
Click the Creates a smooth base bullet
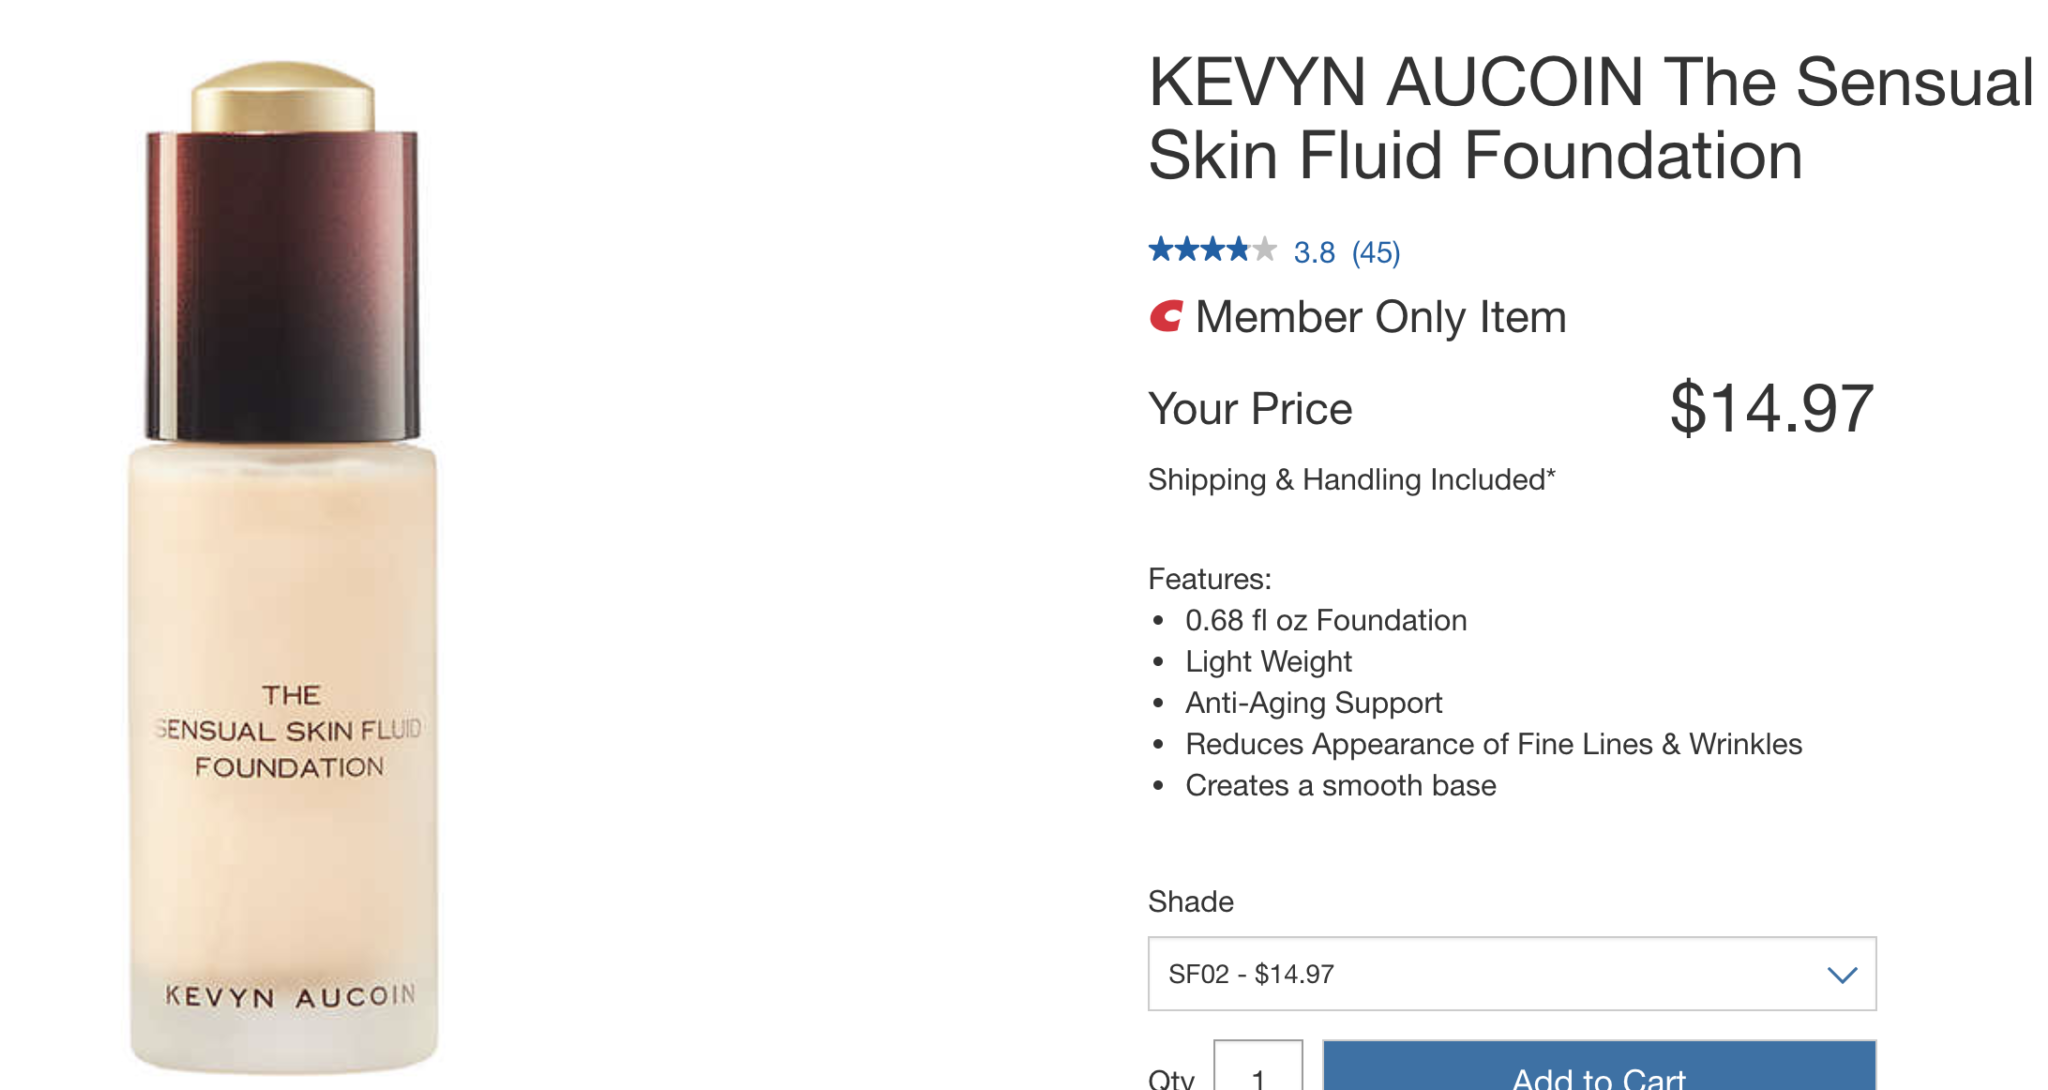(x=1340, y=785)
